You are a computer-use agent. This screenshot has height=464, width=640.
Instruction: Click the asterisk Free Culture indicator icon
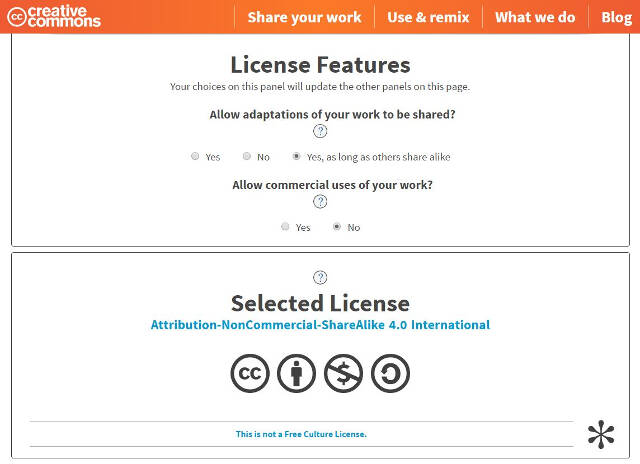pos(601,434)
